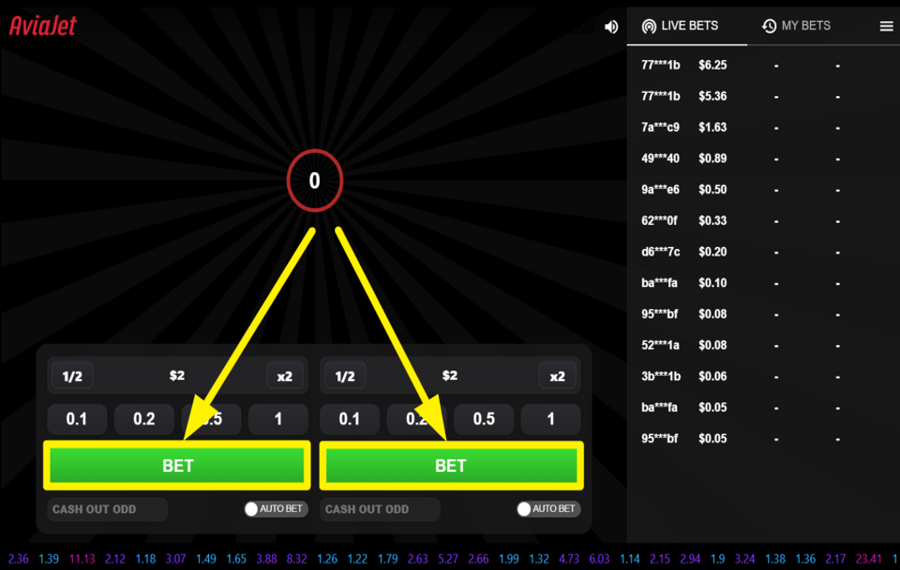The image size is (900, 570).
Task: Double the stake with right x2 button
Action: [x=557, y=376]
